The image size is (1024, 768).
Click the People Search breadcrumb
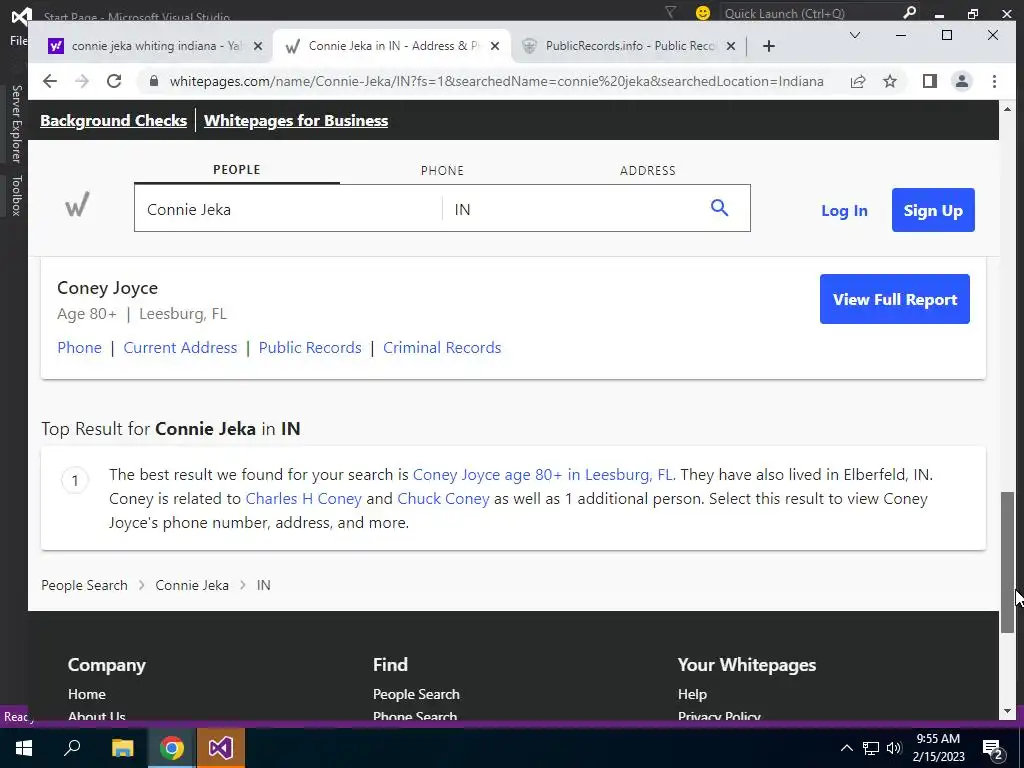tap(84, 585)
